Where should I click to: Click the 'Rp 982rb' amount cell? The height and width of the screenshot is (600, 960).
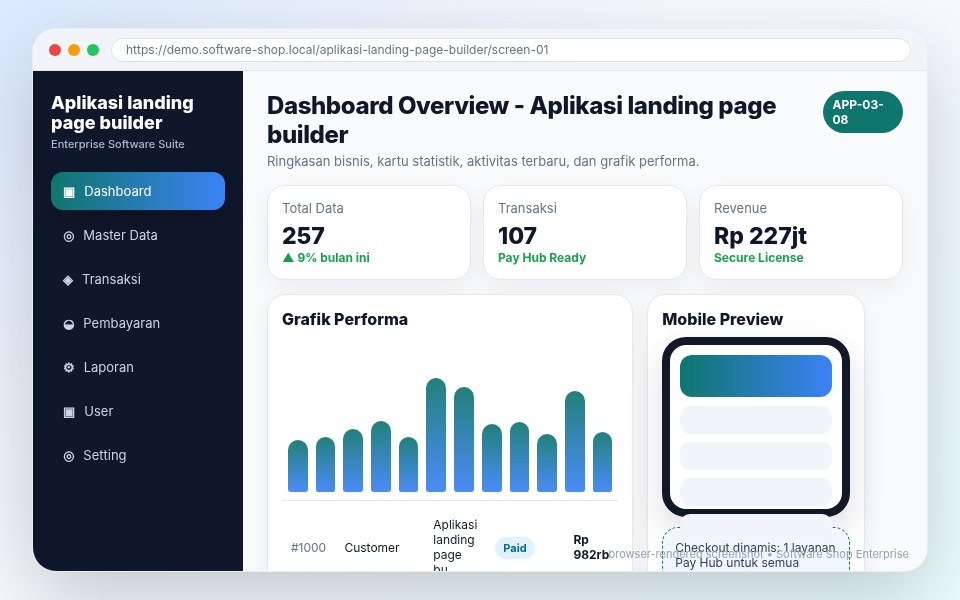[x=591, y=547]
